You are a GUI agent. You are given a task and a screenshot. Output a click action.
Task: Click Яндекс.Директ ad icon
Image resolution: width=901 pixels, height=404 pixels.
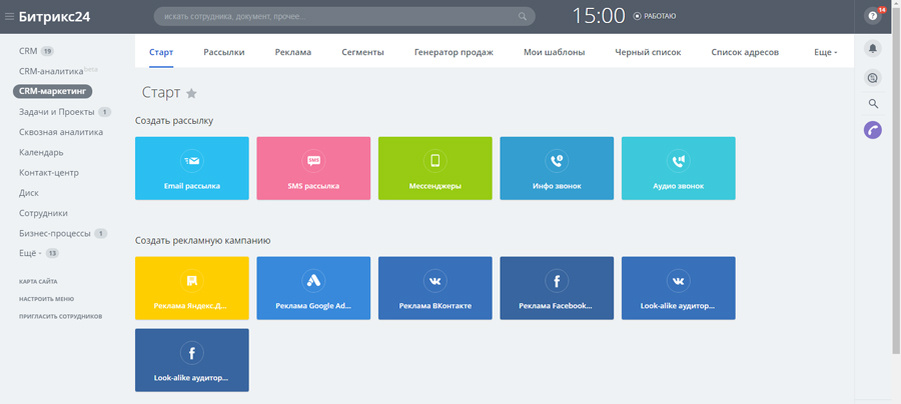pyautogui.click(x=192, y=281)
